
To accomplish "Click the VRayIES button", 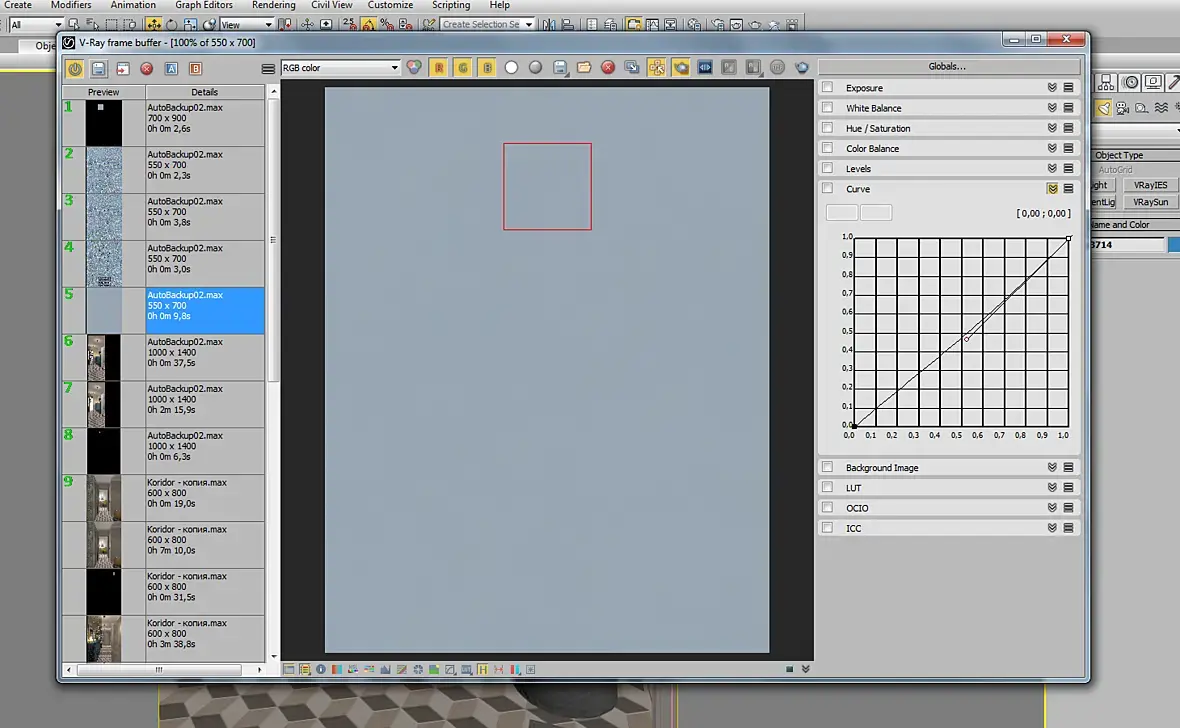I will [1151, 185].
